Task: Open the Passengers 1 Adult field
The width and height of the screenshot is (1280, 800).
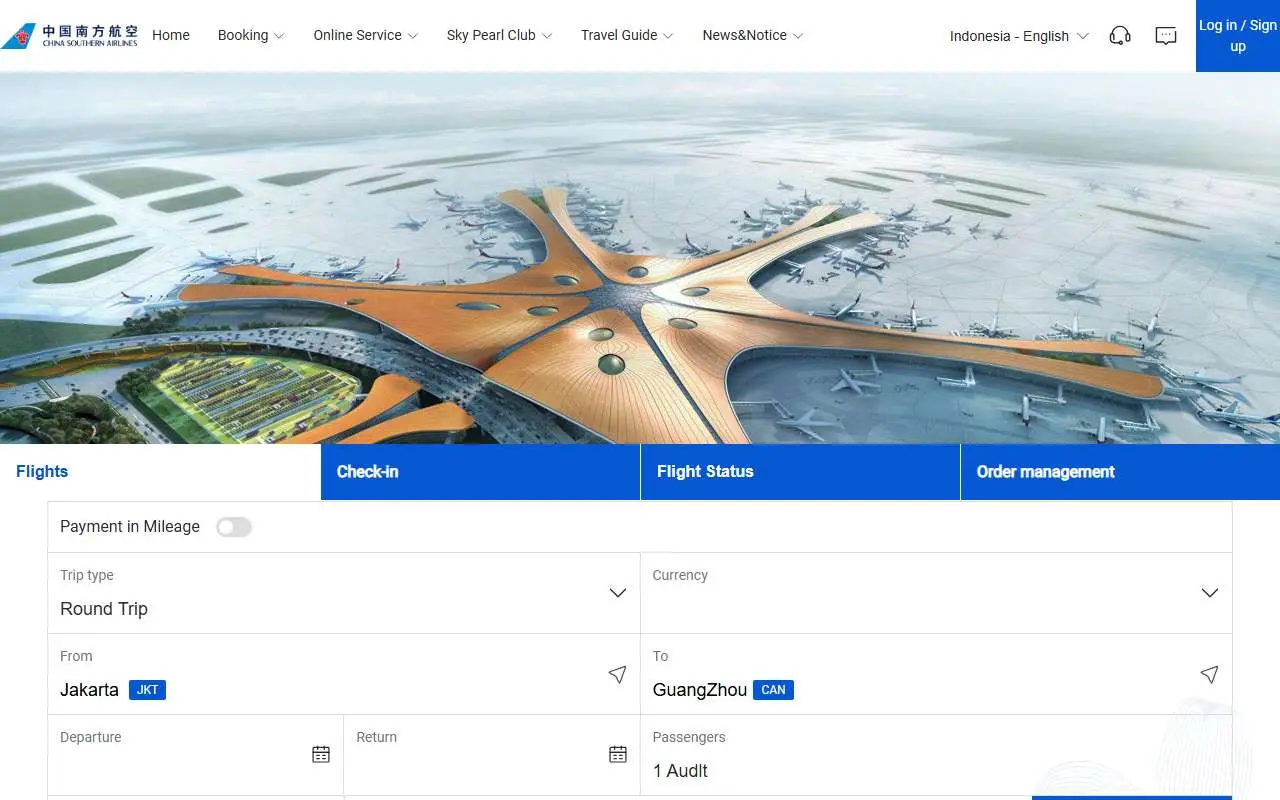Action: tap(936, 755)
